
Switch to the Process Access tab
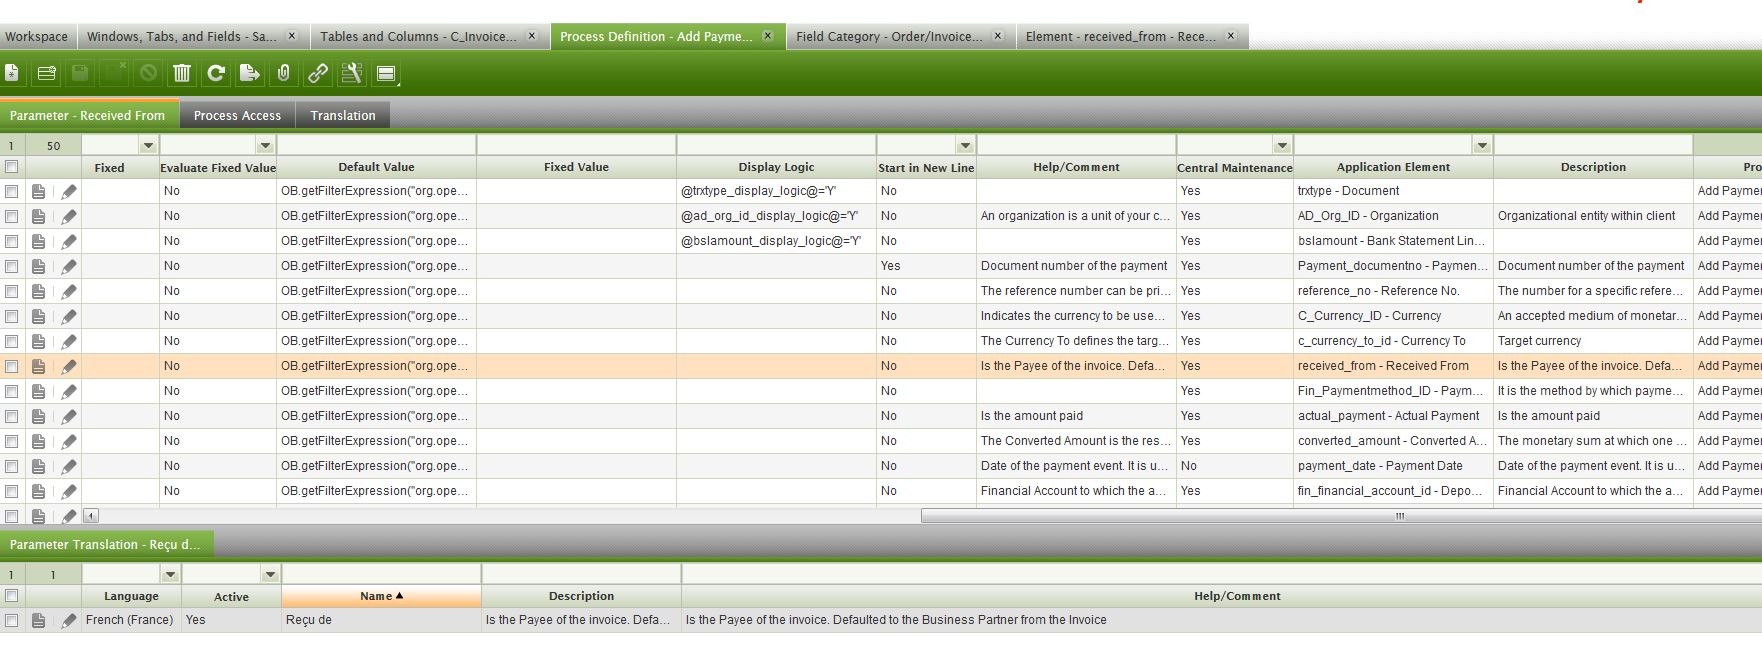coord(237,115)
